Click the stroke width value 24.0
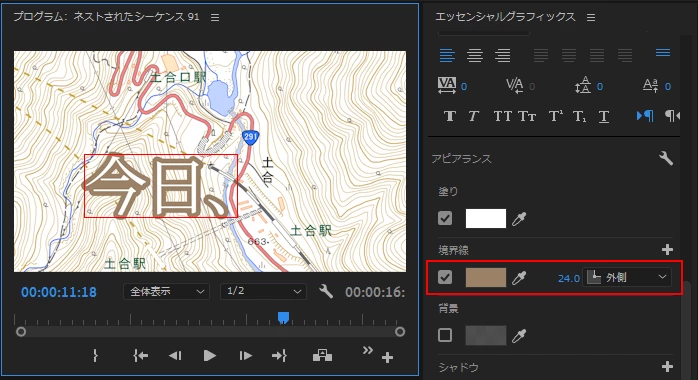 (568, 279)
